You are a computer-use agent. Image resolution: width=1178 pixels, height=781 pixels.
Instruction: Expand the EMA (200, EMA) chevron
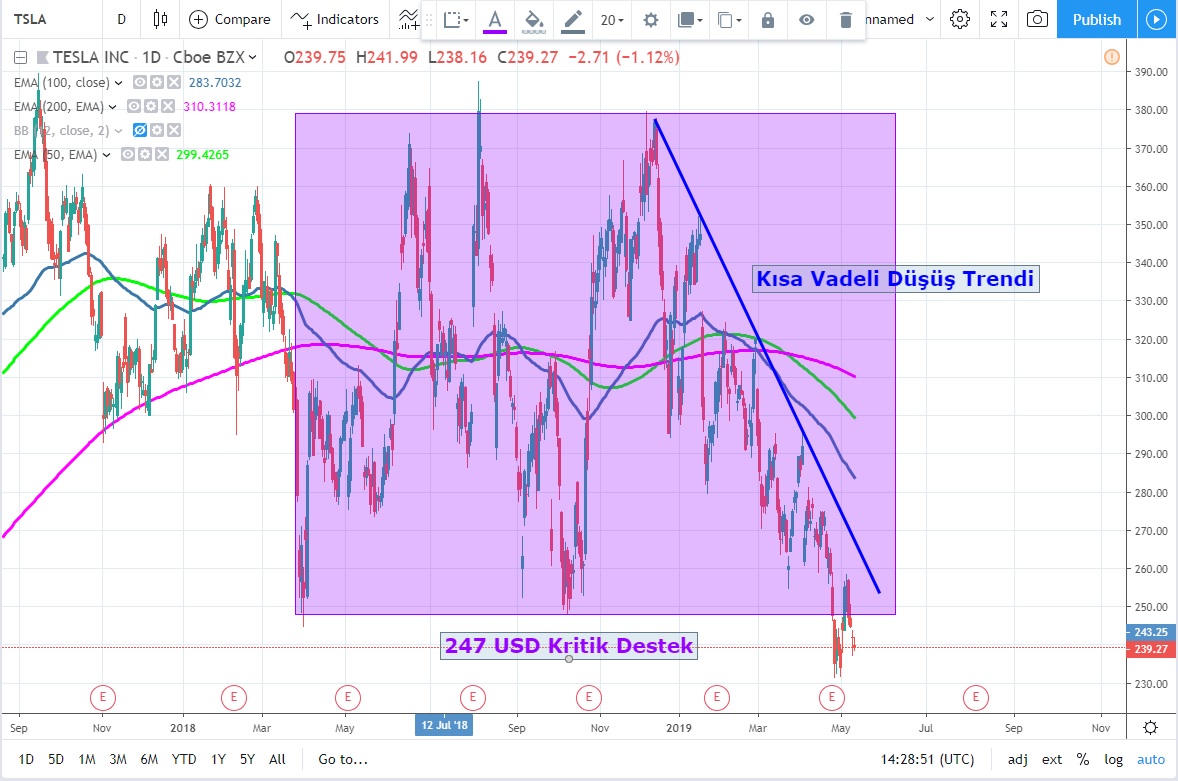click(112, 107)
